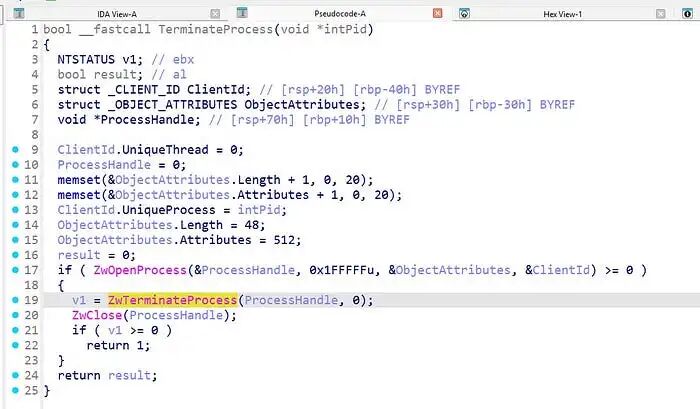Click the '// ebx' comment

(x=173, y=59)
